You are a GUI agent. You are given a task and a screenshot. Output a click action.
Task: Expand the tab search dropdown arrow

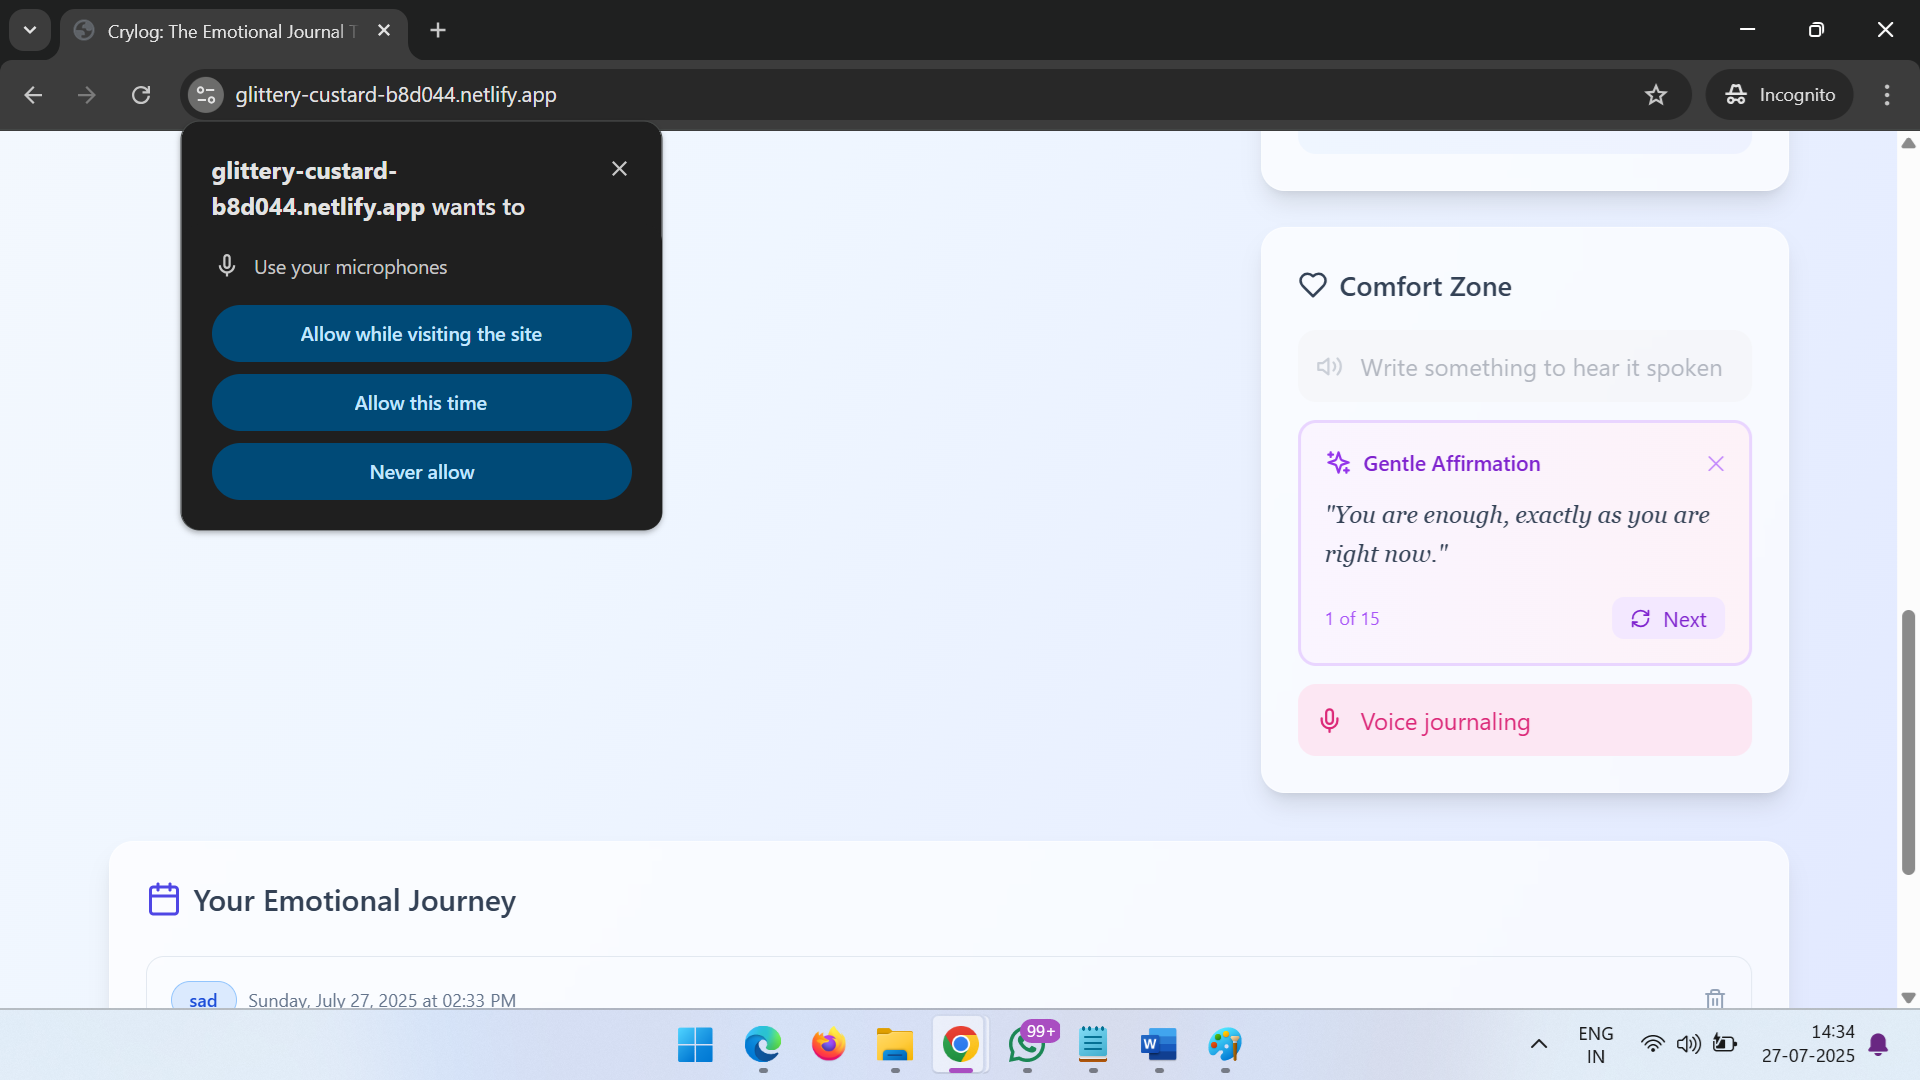coord(30,30)
